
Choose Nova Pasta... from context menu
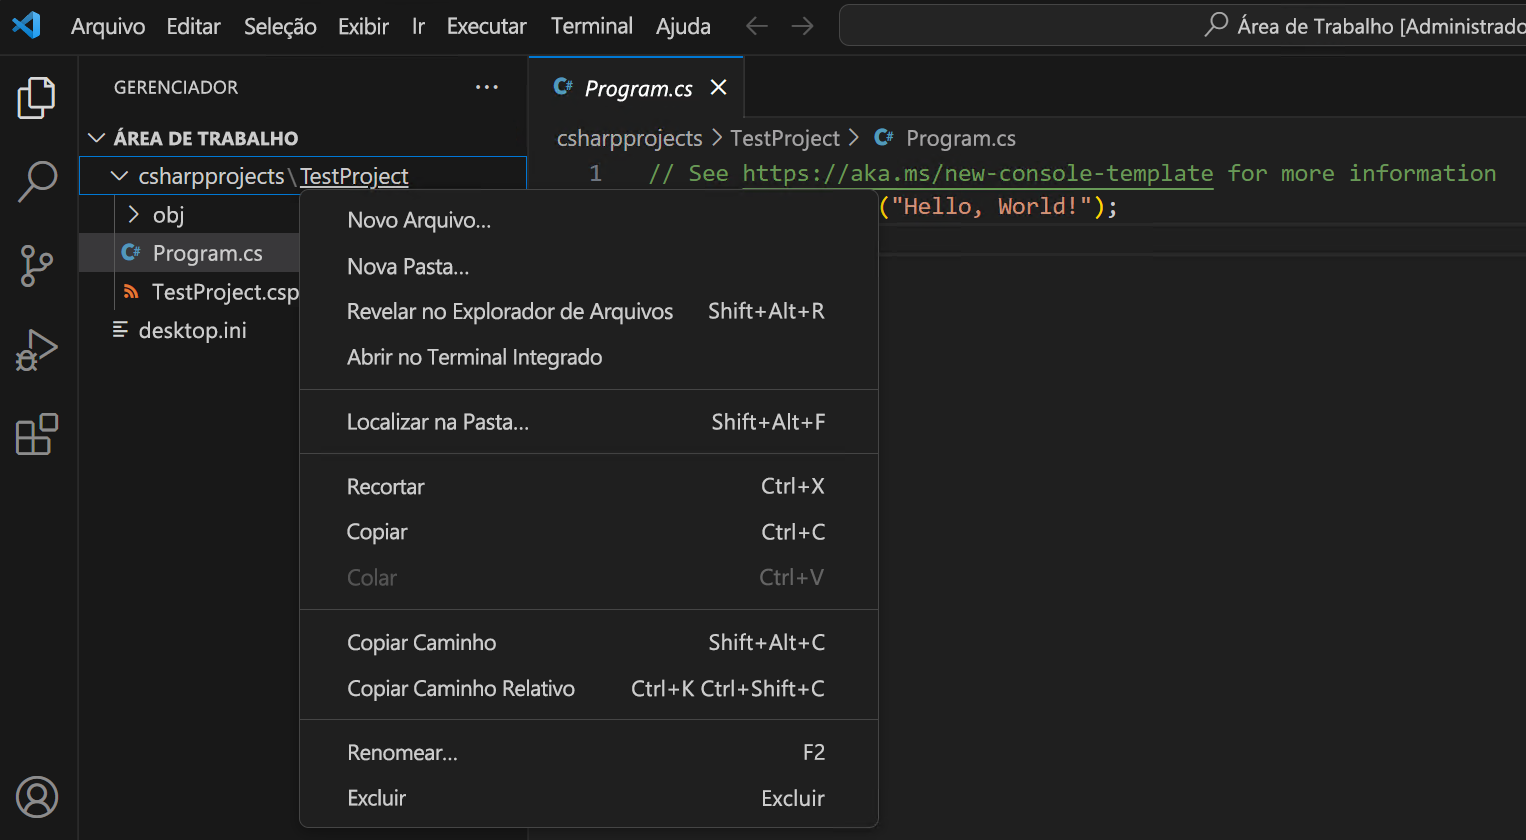pos(589,266)
